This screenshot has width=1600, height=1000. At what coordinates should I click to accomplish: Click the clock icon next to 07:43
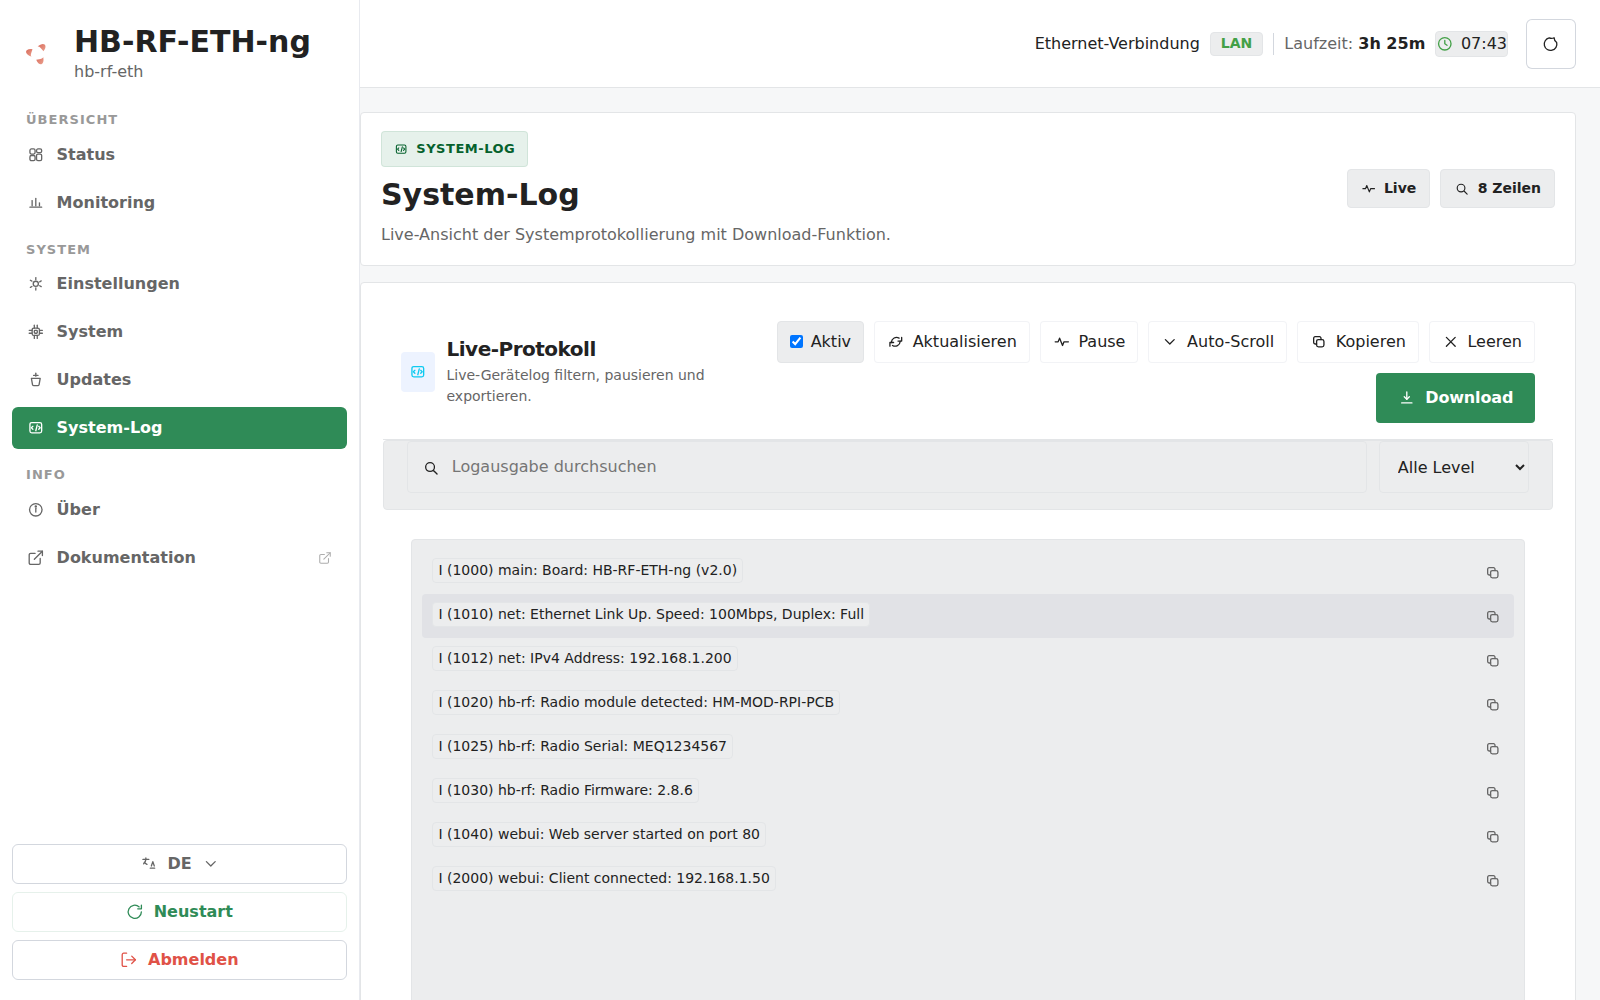click(x=1444, y=44)
